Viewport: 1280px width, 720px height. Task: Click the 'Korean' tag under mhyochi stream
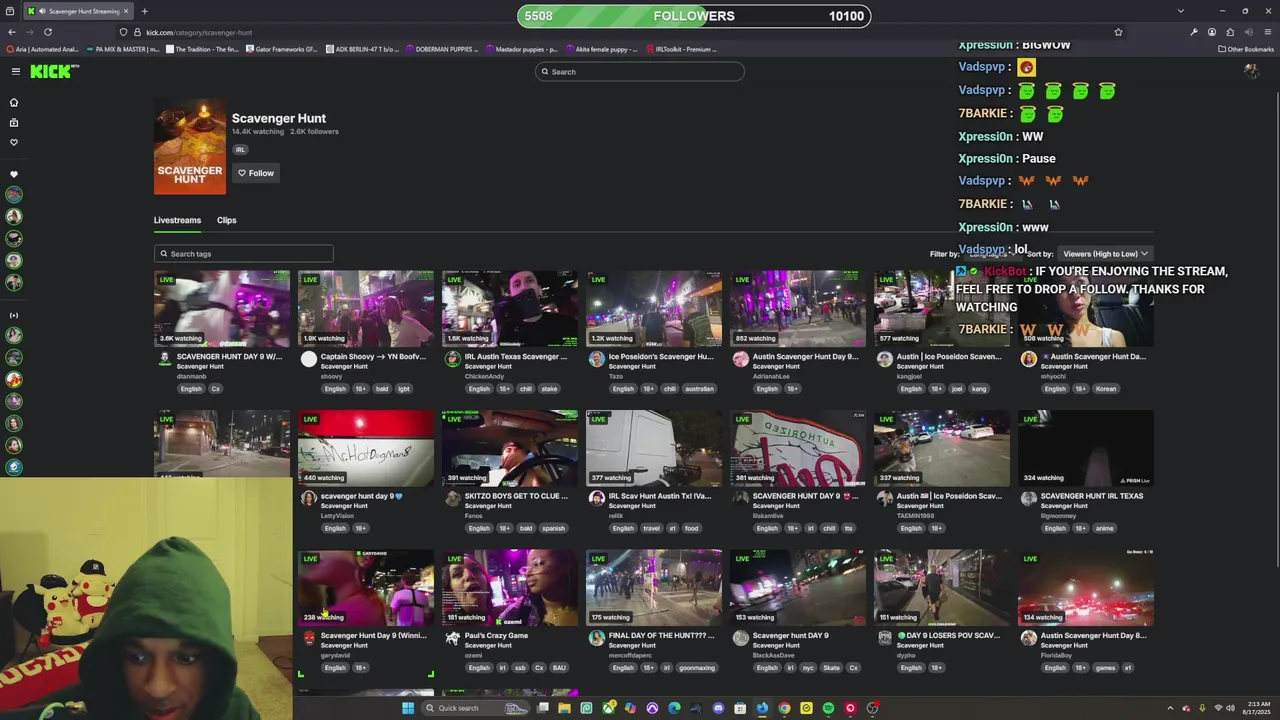[1106, 389]
